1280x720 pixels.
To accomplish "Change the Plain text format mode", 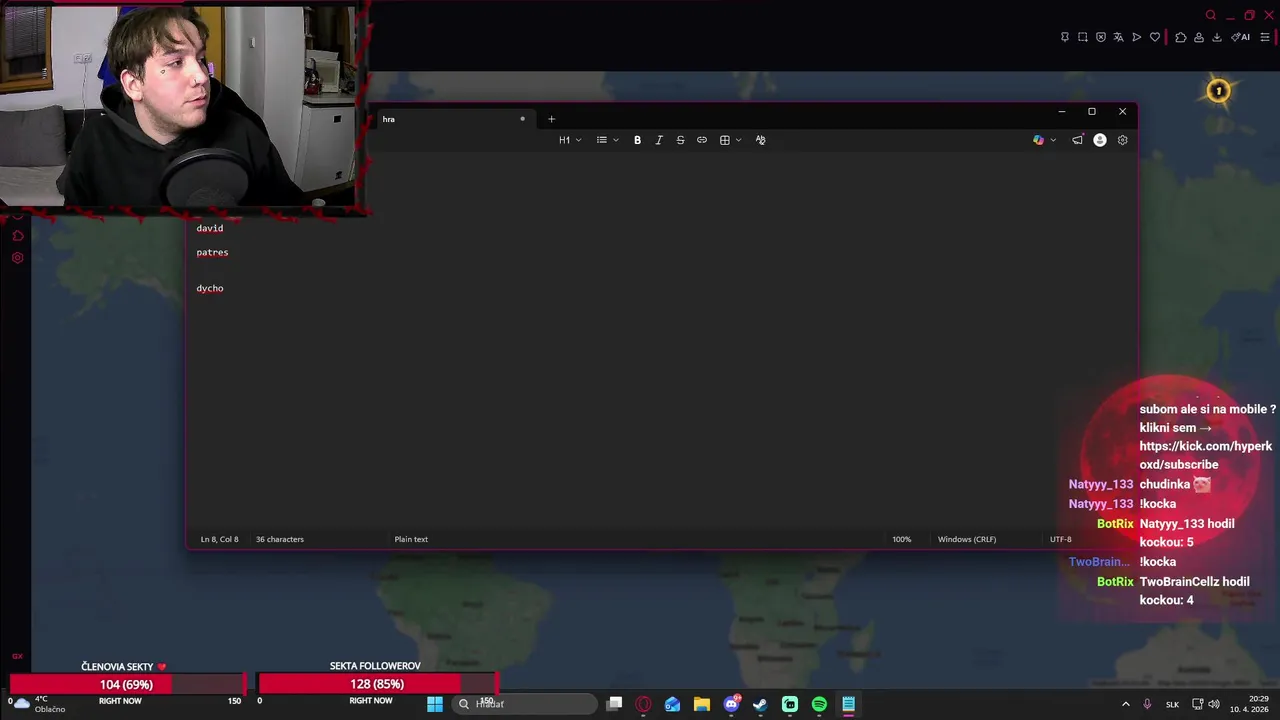I will click(x=411, y=539).
